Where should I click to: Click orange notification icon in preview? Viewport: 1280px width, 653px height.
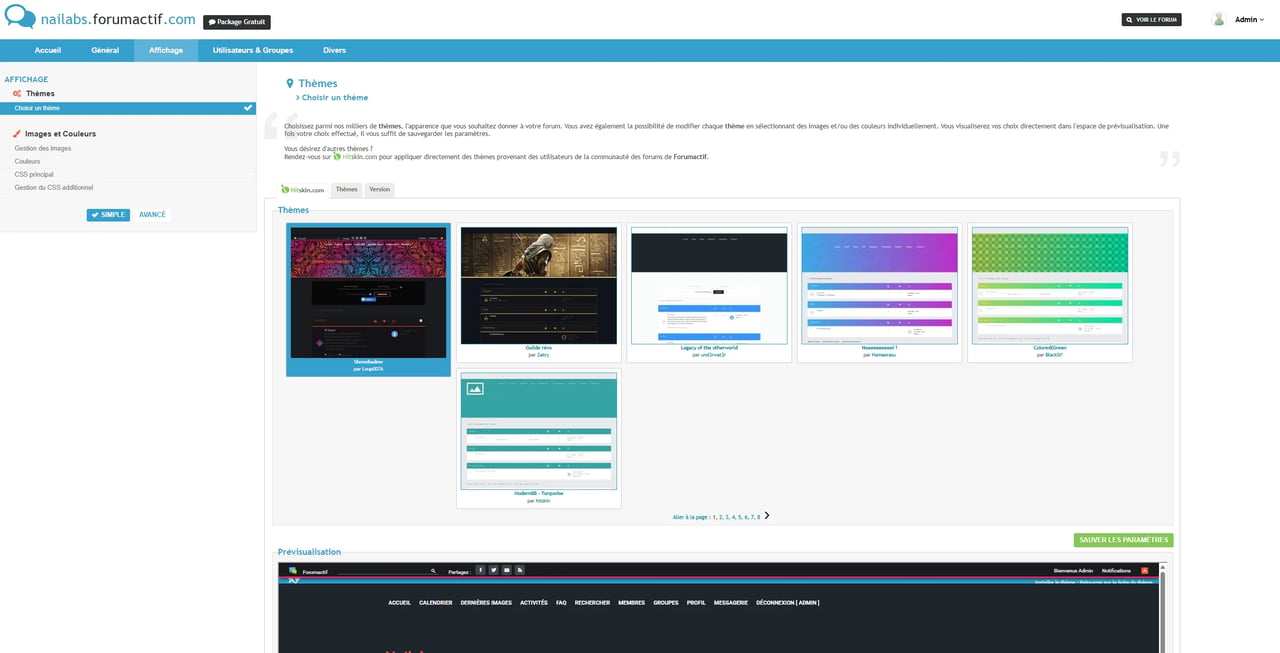[1144, 570]
